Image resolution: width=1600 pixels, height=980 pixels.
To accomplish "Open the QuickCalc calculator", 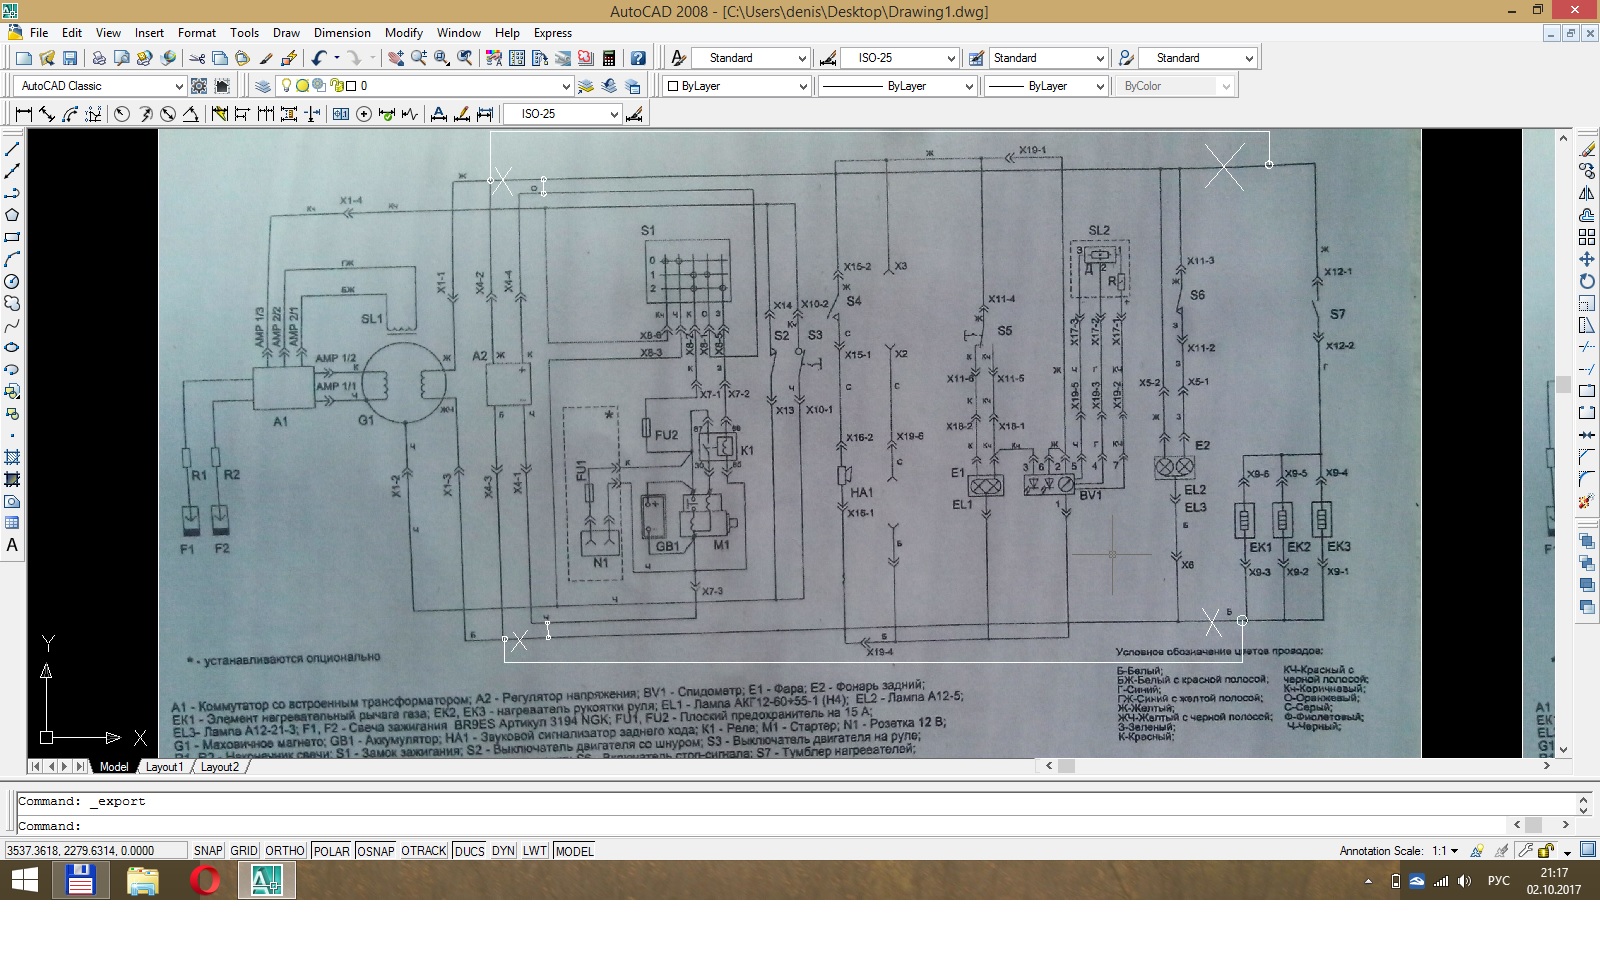I will click(x=608, y=58).
